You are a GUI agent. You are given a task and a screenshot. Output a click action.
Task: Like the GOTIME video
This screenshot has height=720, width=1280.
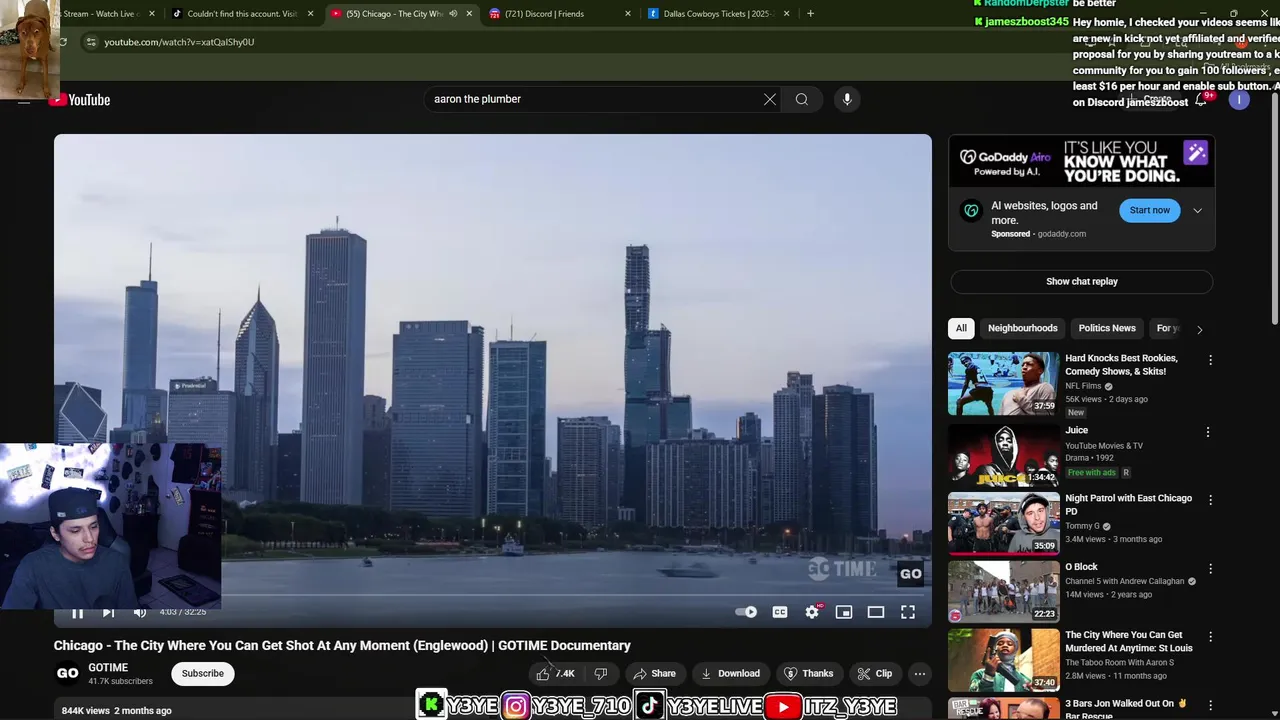(x=556, y=674)
